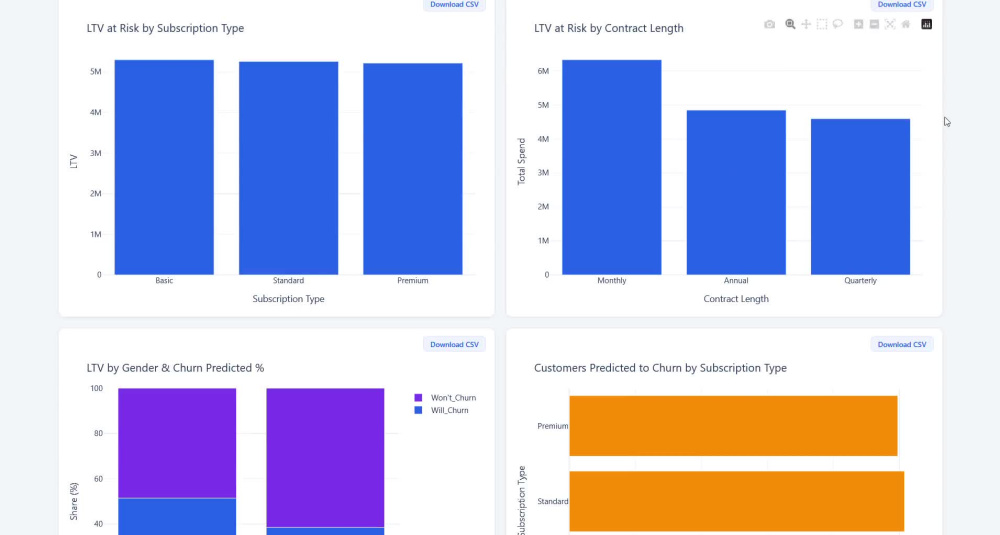The width and height of the screenshot is (1000, 535).
Task: Click the 'Monthly' x-axis tick label
Action: coord(612,281)
